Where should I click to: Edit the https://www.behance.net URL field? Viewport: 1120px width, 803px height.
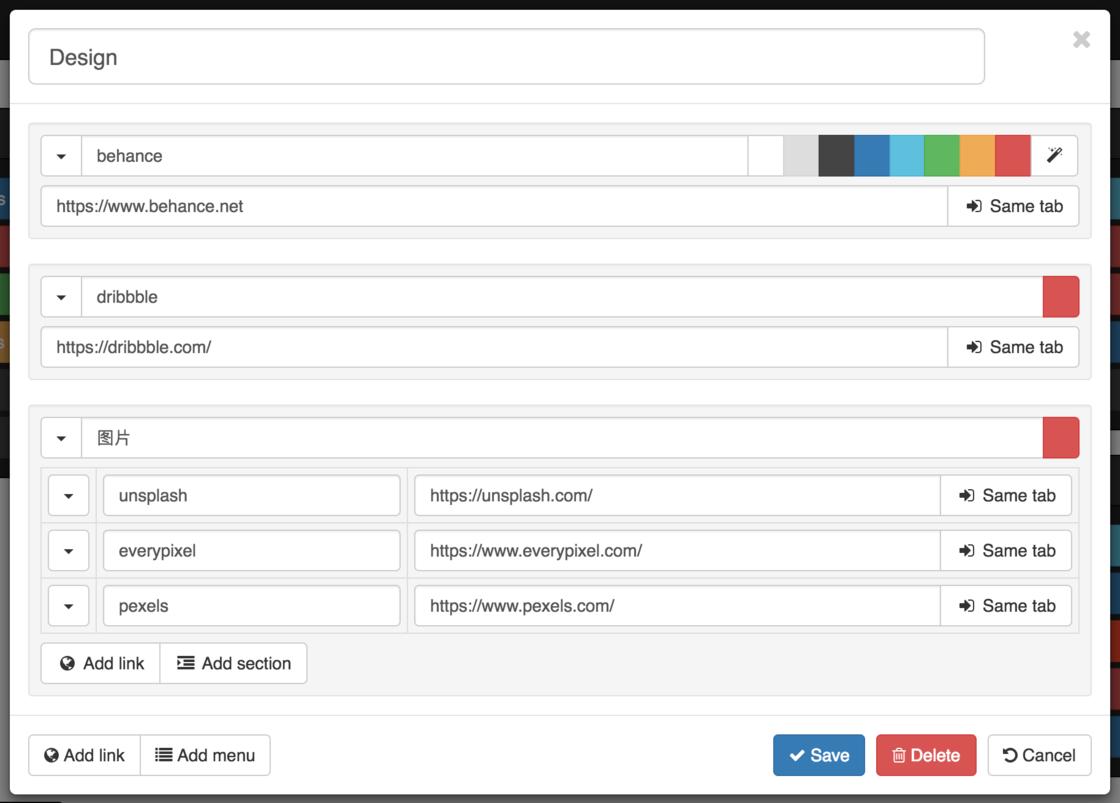494,206
